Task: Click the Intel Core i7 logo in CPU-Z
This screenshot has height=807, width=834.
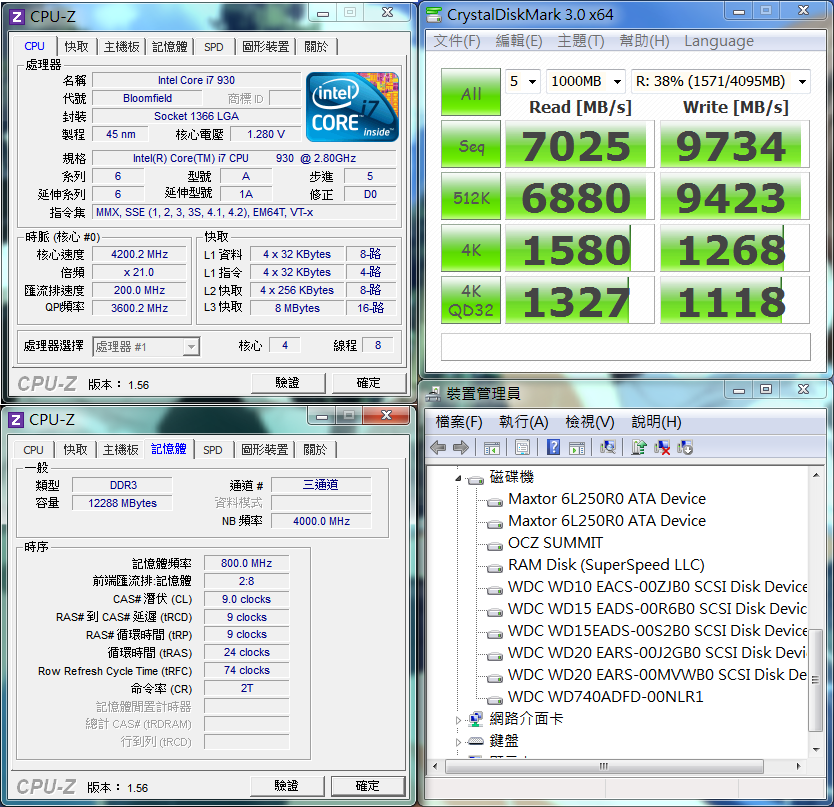Action: coord(352,107)
